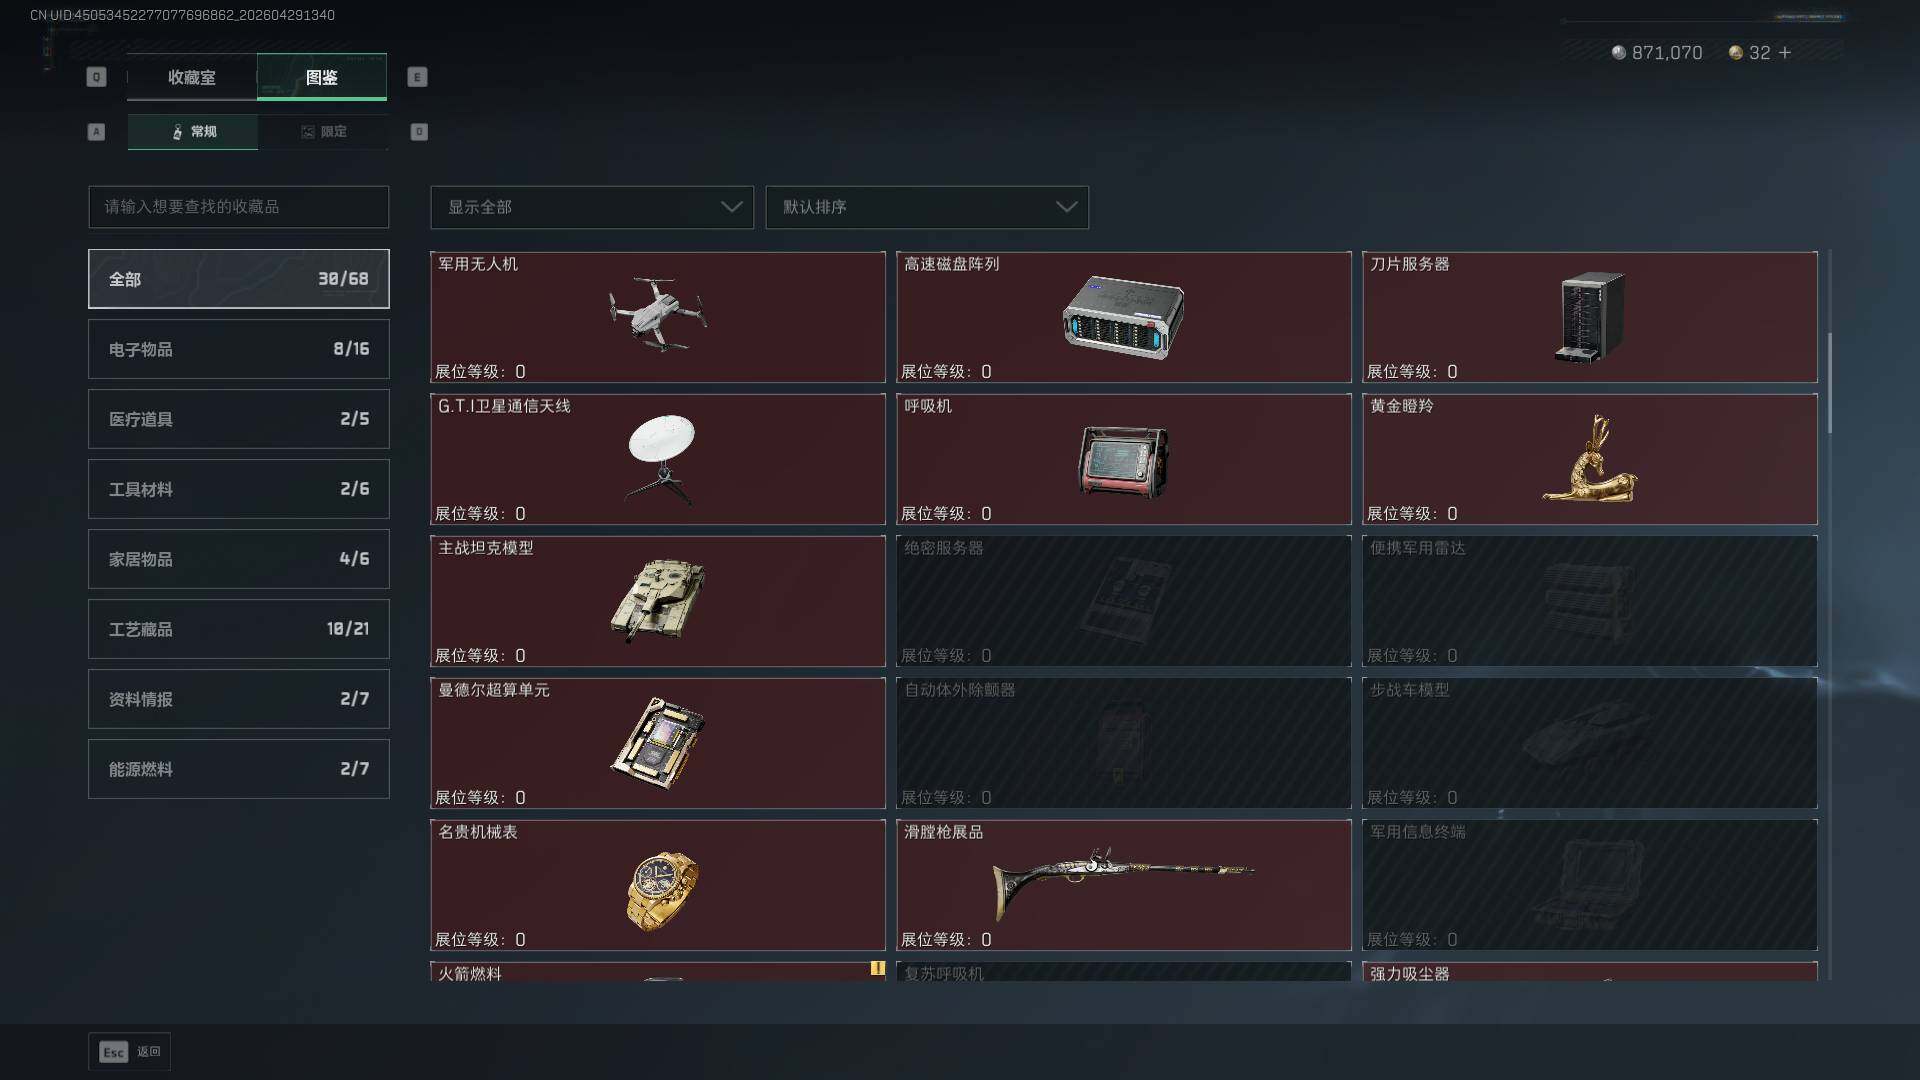This screenshot has width=1920, height=1080.
Task: Switch to the 限定 category toggle
Action: (x=323, y=132)
